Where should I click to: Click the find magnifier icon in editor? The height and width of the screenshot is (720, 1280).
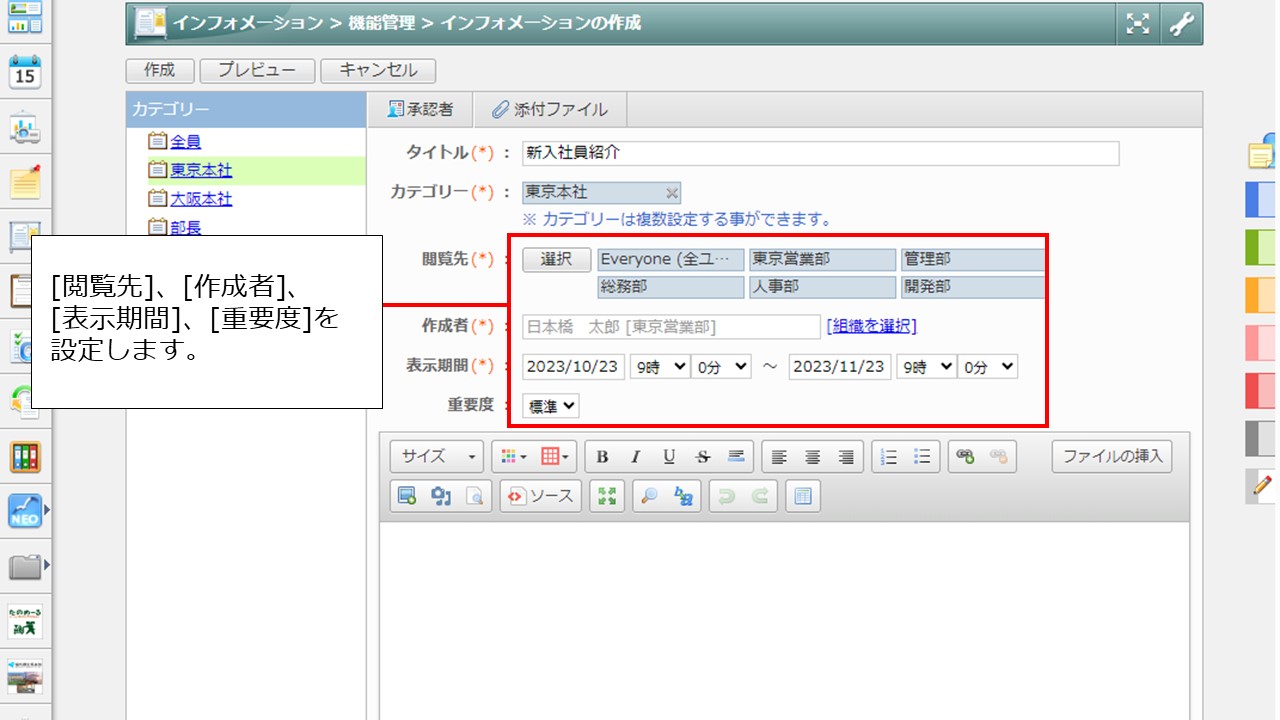click(x=650, y=496)
